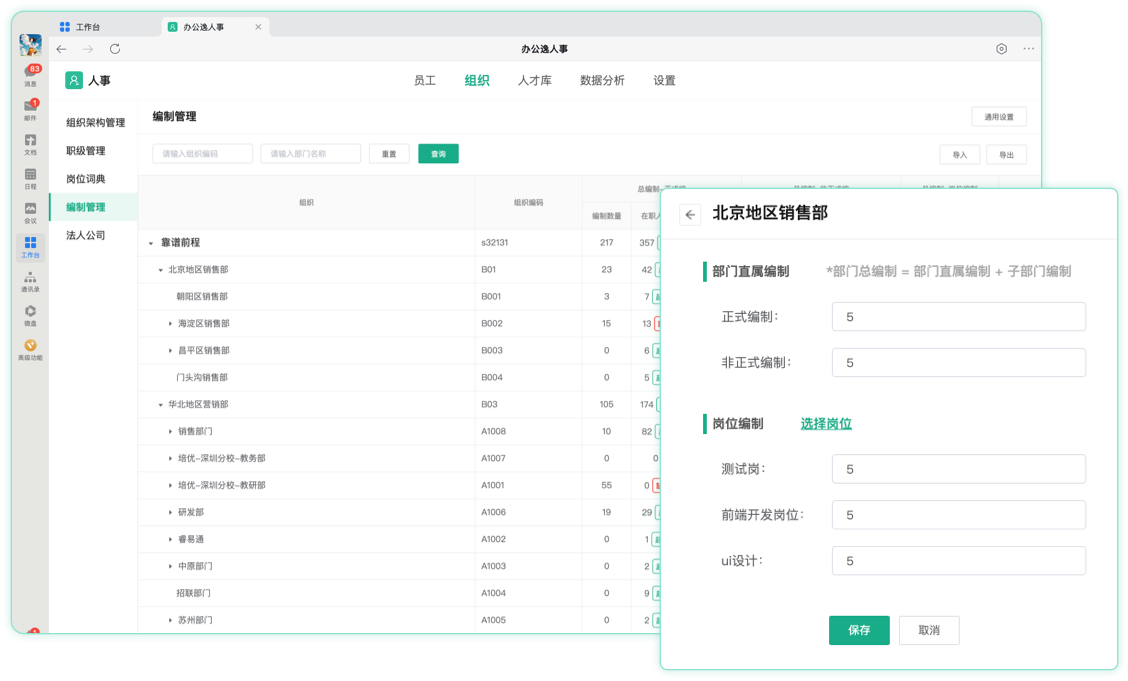
Task: Go to 法人公司 in left nav
Action: (x=86, y=234)
